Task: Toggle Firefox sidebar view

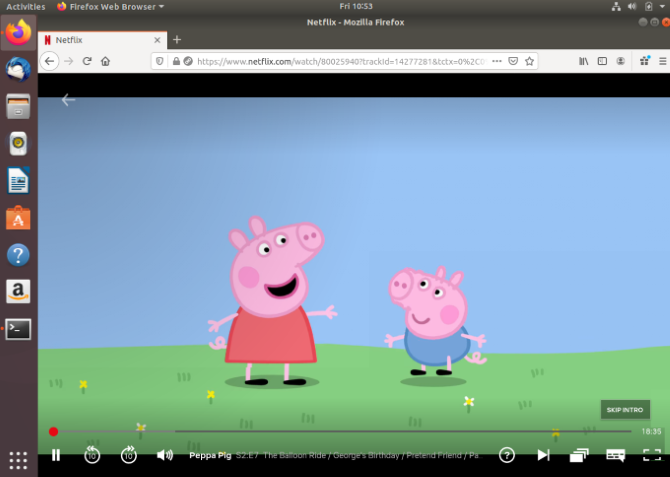Action: [602, 61]
